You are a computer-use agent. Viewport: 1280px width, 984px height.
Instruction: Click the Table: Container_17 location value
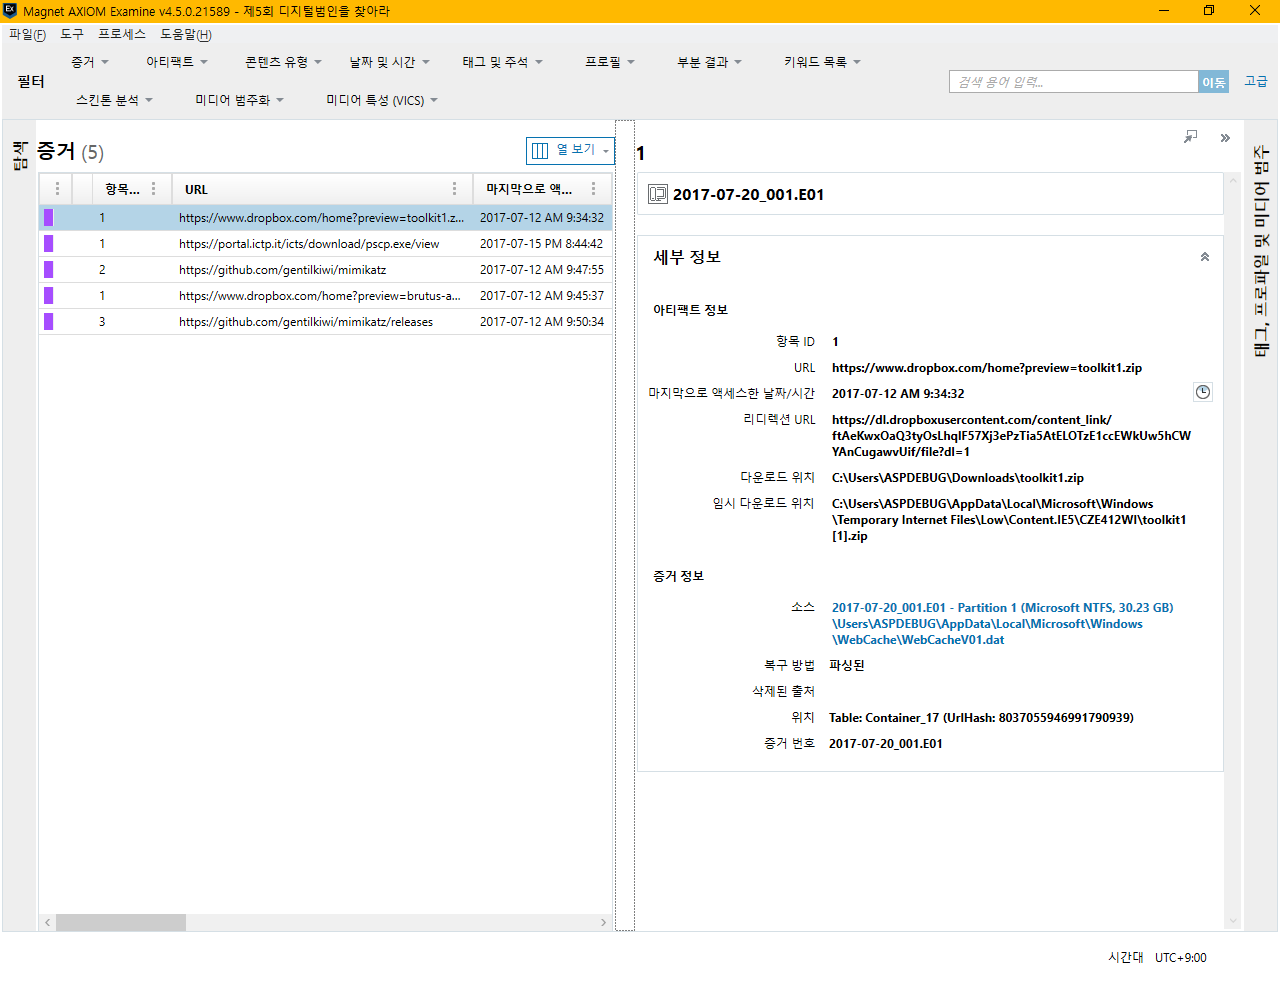click(981, 717)
